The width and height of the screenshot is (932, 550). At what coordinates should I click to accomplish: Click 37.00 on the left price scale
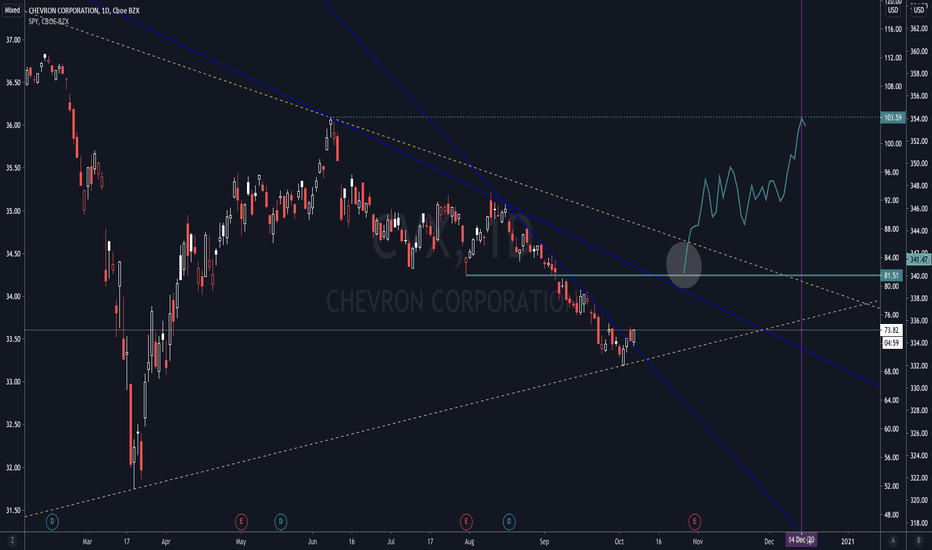coord(13,40)
